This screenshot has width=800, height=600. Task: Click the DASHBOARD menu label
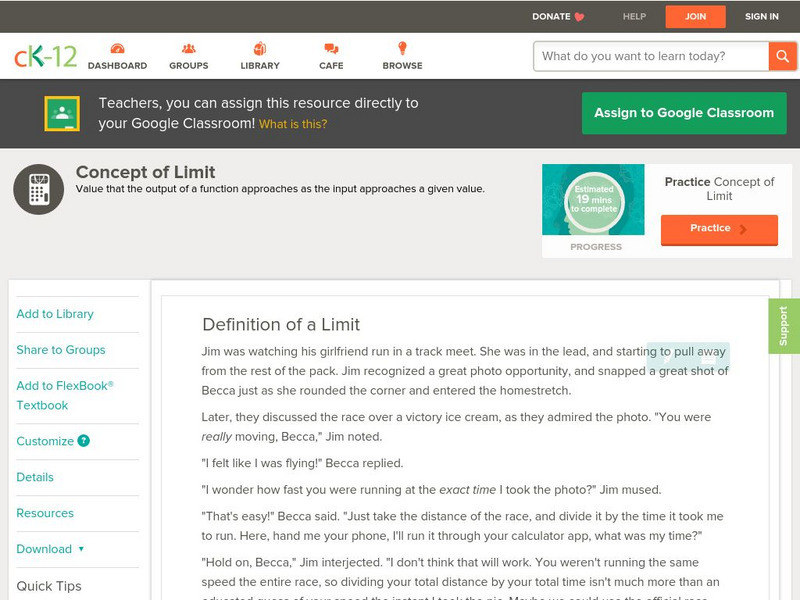[117, 66]
